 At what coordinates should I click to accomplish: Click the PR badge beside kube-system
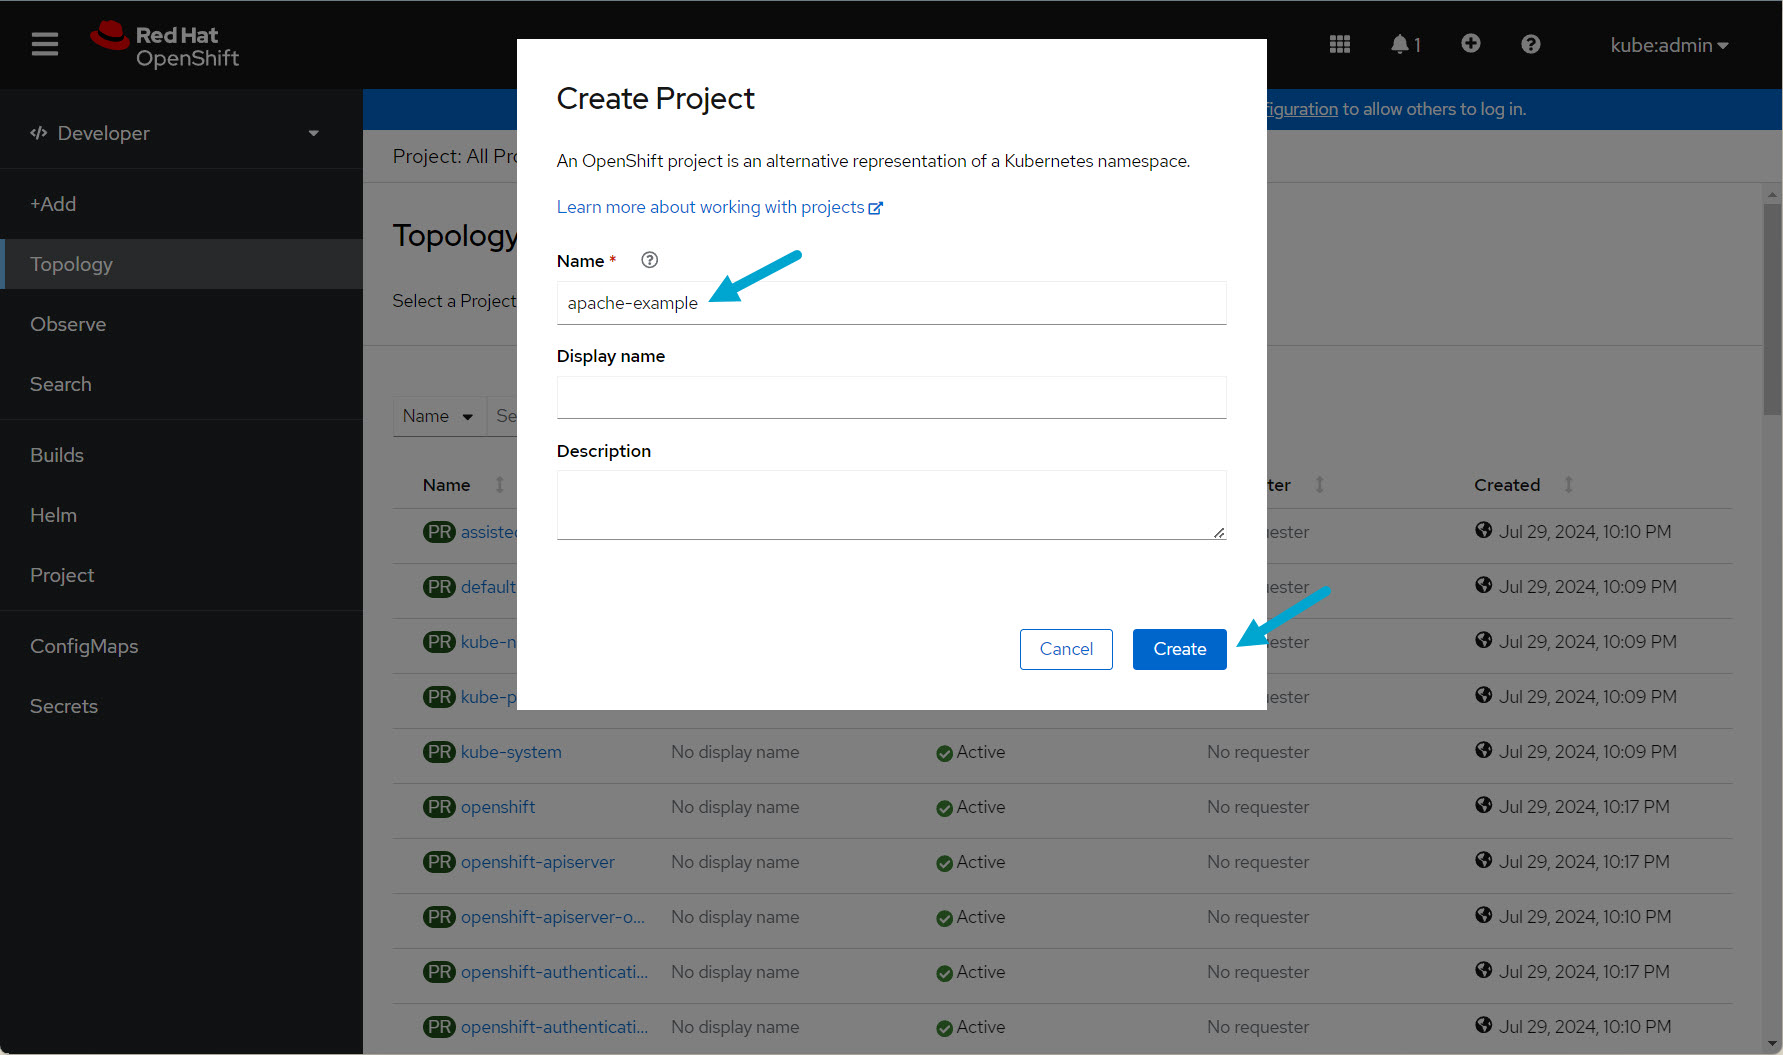(439, 751)
